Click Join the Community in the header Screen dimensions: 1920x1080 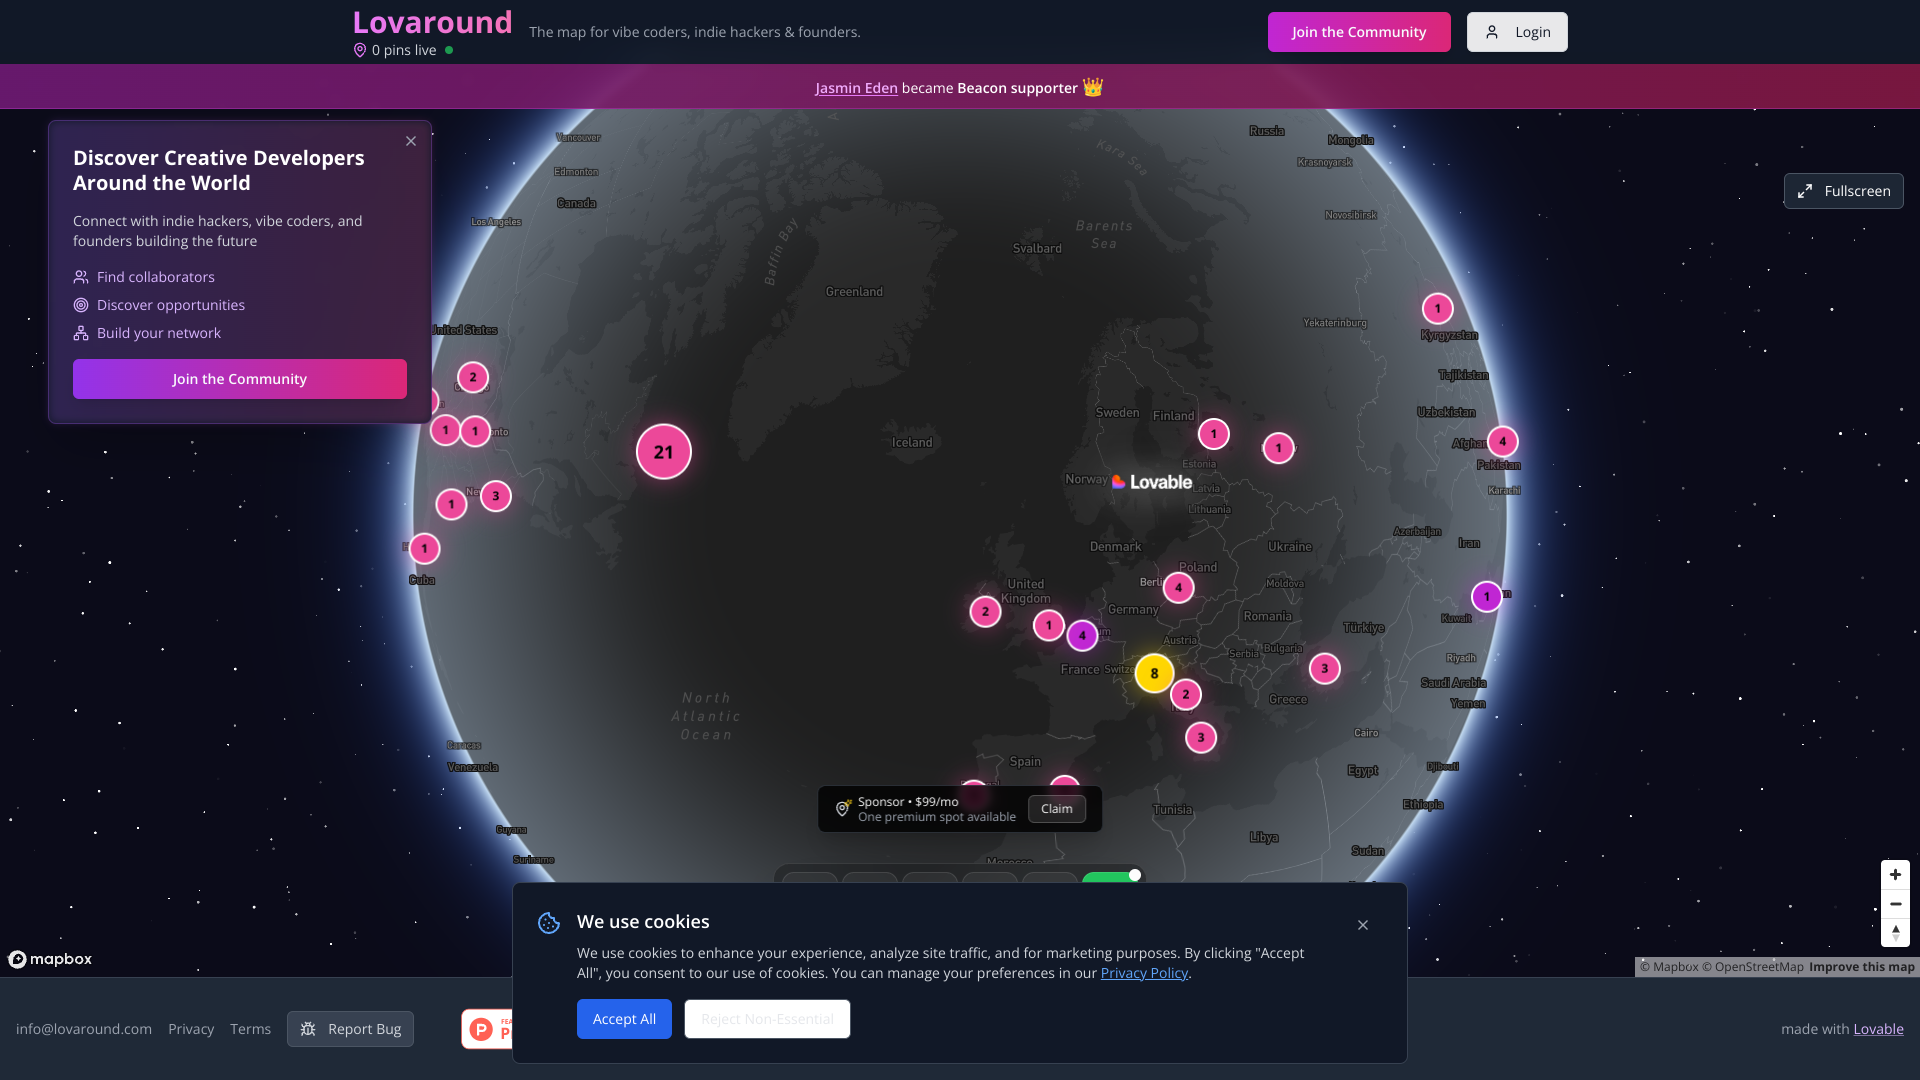click(x=1358, y=31)
